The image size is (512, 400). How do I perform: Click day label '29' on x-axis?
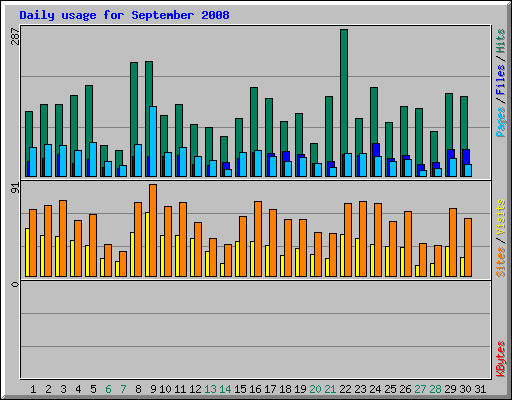[x=450, y=389]
